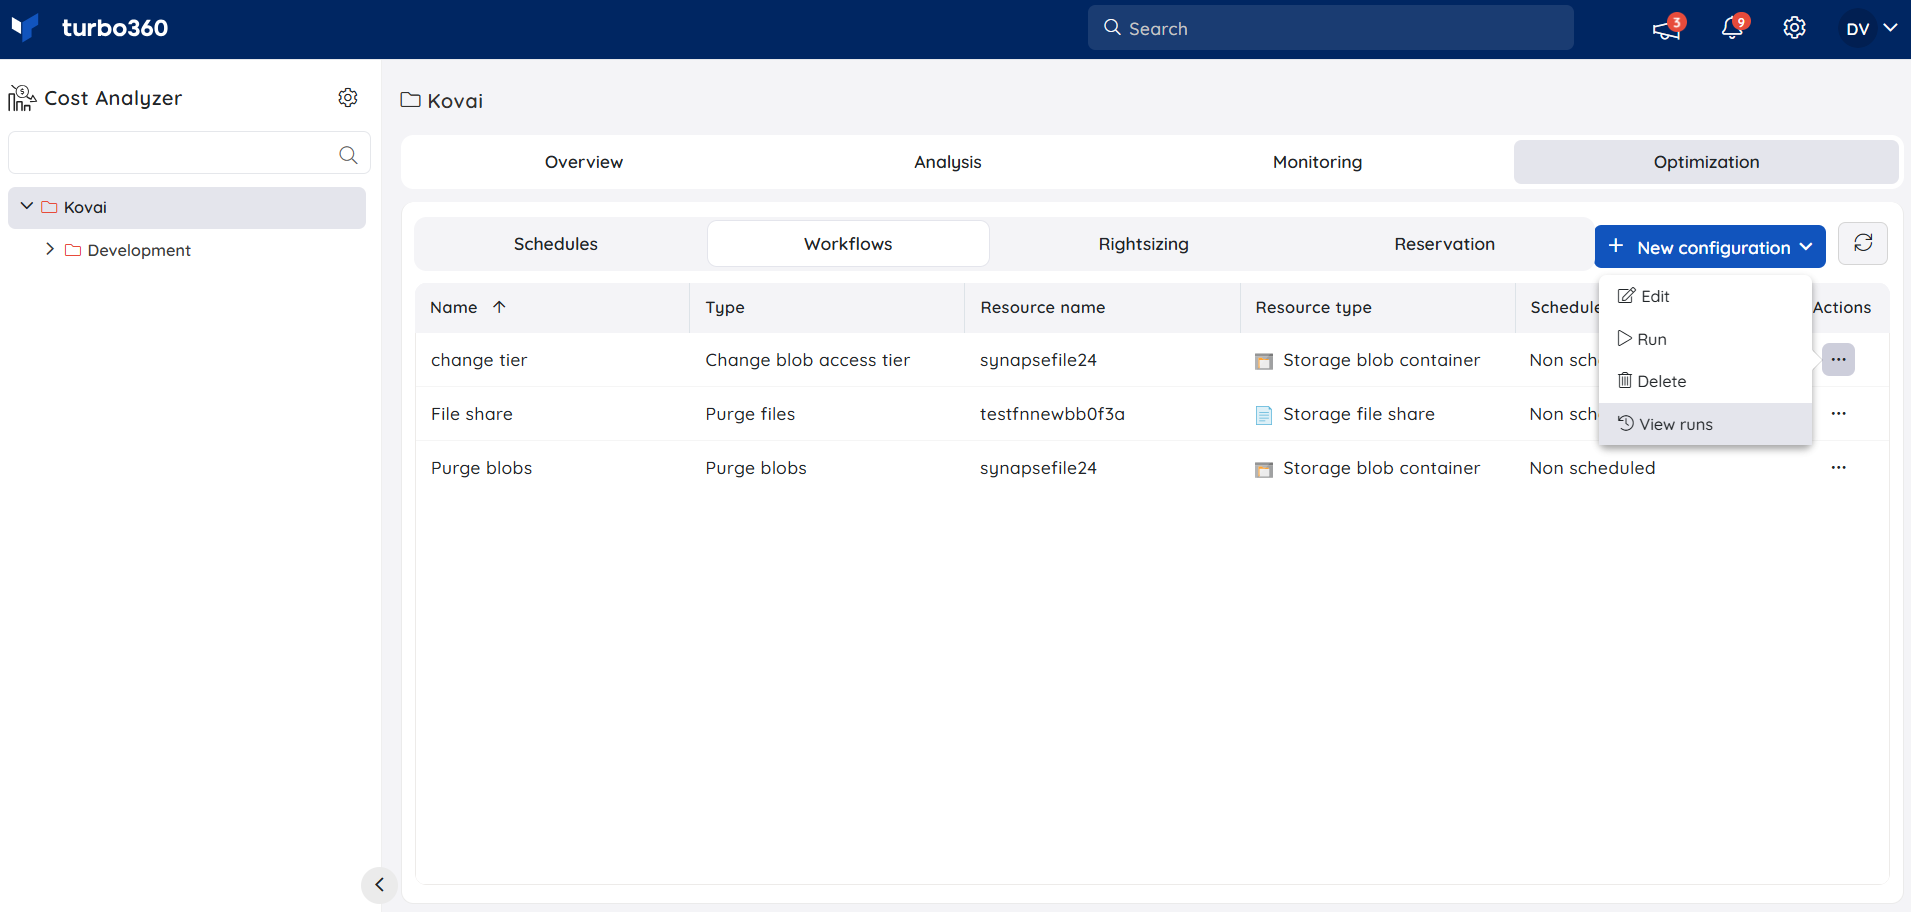Select the Workflows sub-tab
Screen dimensions: 1911x912
[x=848, y=244]
